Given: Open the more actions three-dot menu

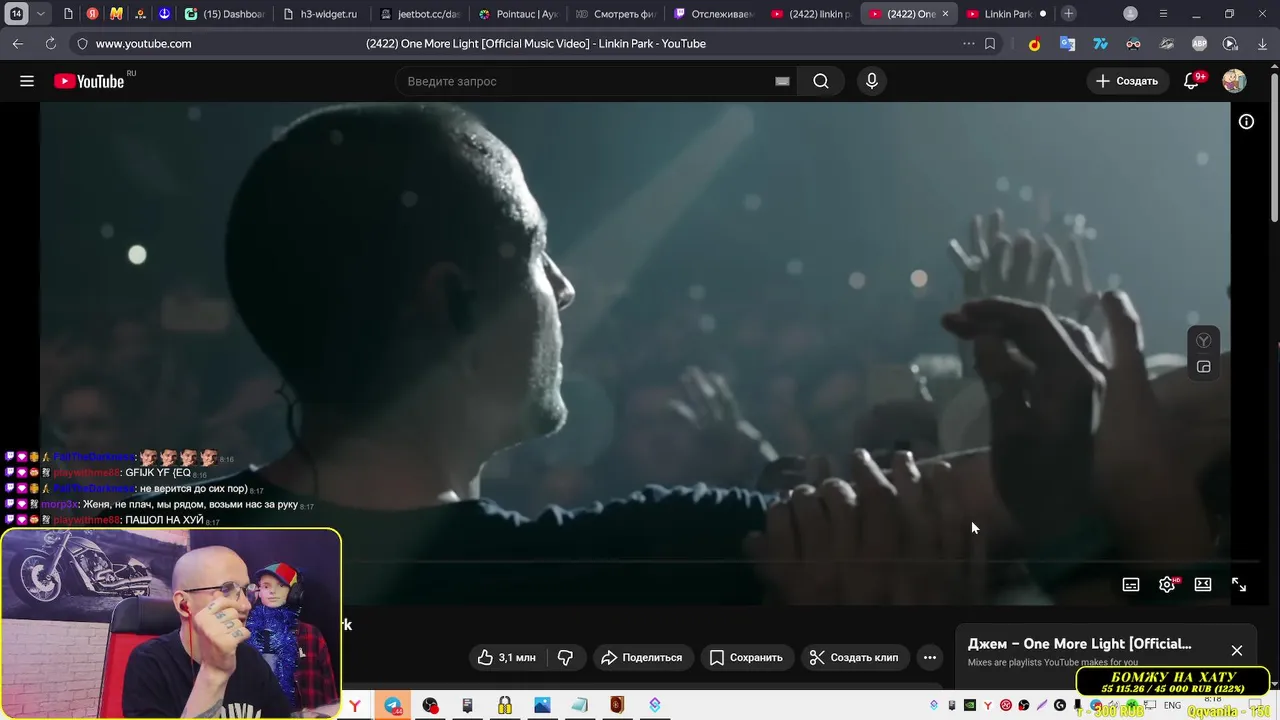Looking at the screenshot, I should point(930,657).
